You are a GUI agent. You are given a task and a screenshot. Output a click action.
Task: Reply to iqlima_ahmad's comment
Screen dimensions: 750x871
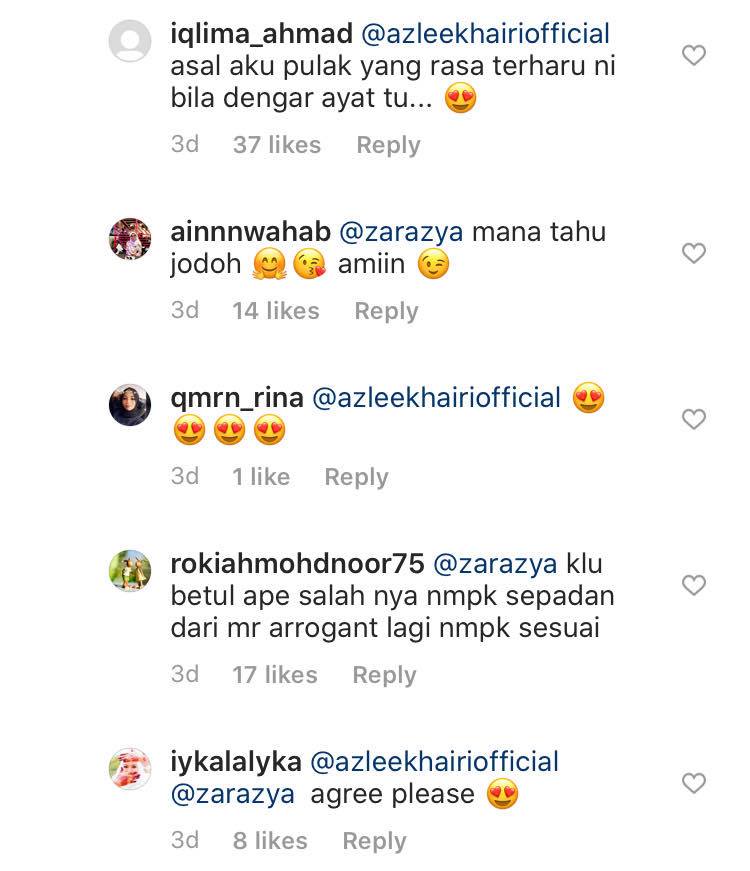(388, 146)
